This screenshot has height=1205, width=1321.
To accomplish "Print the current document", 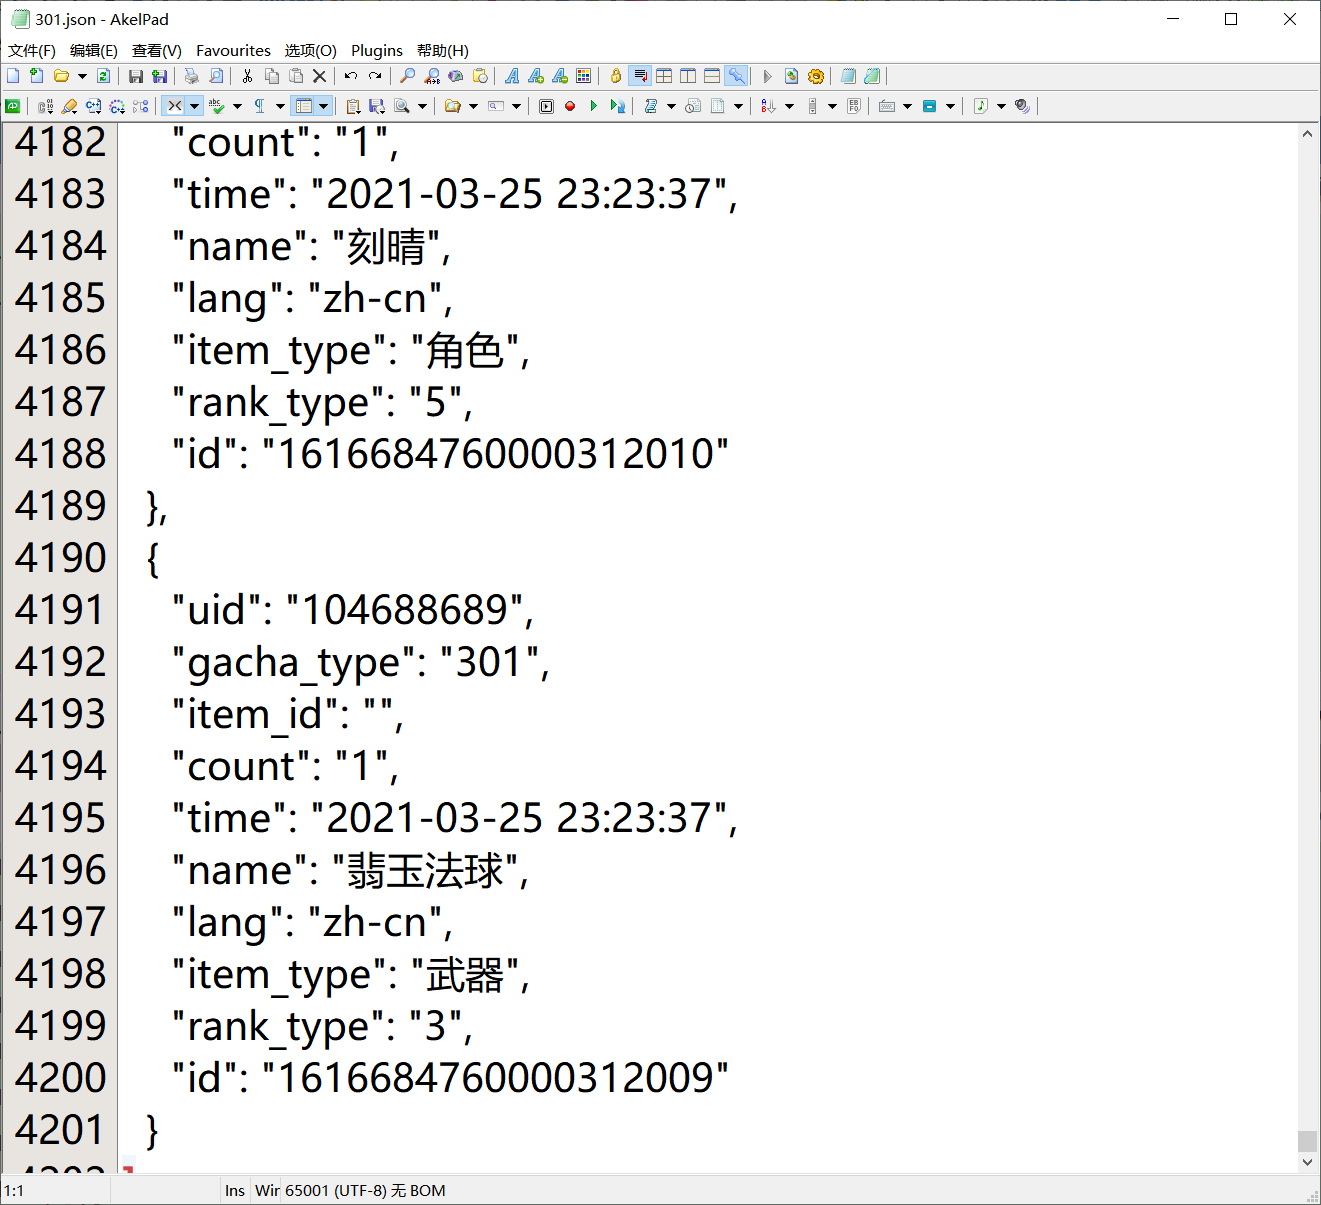I will click(189, 75).
